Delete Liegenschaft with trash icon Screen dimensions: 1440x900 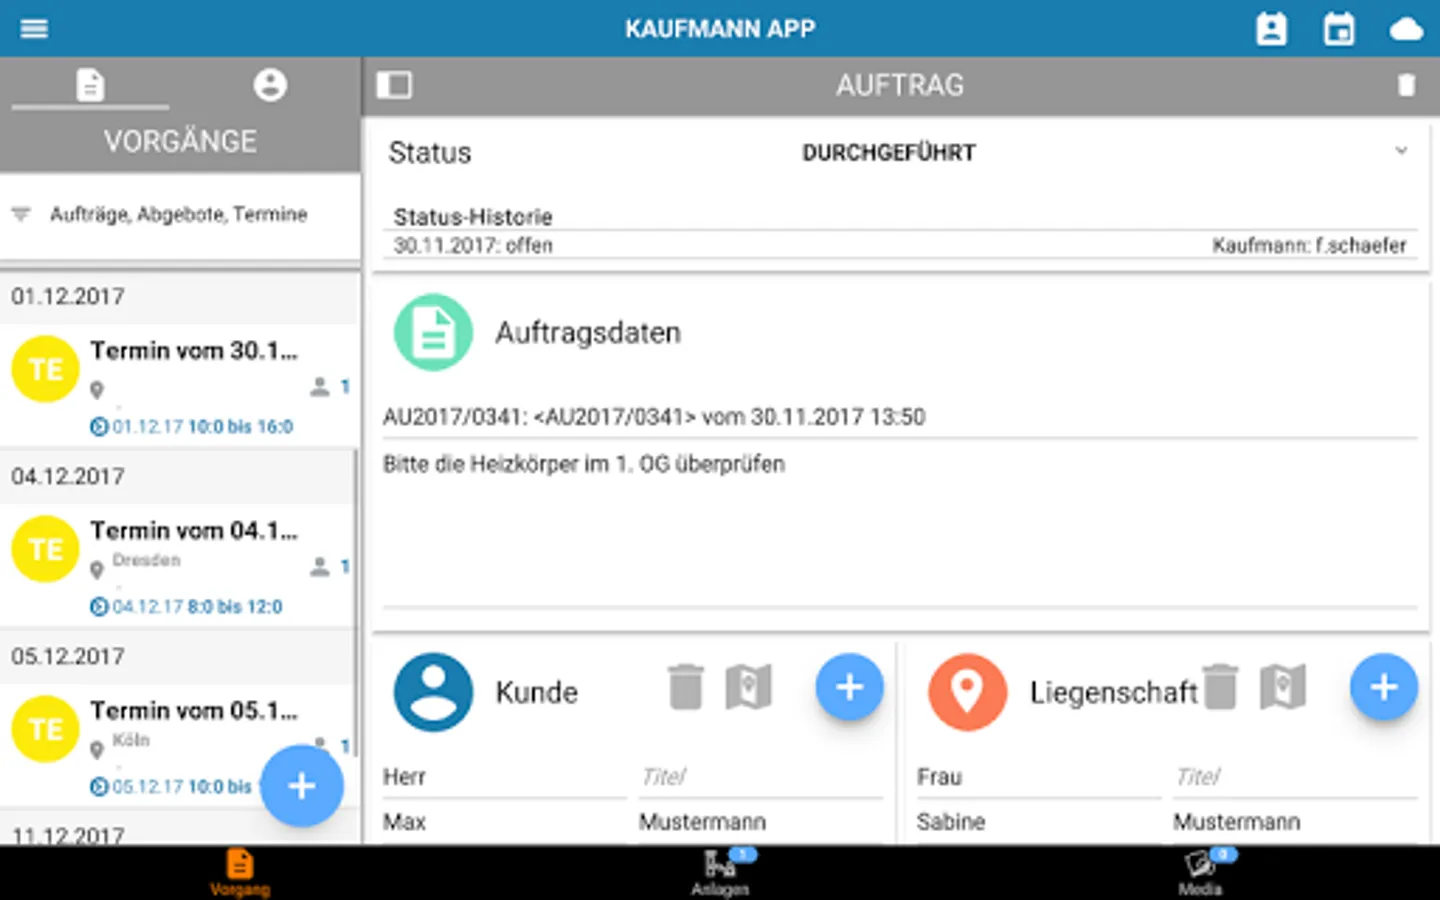(x=1220, y=688)
